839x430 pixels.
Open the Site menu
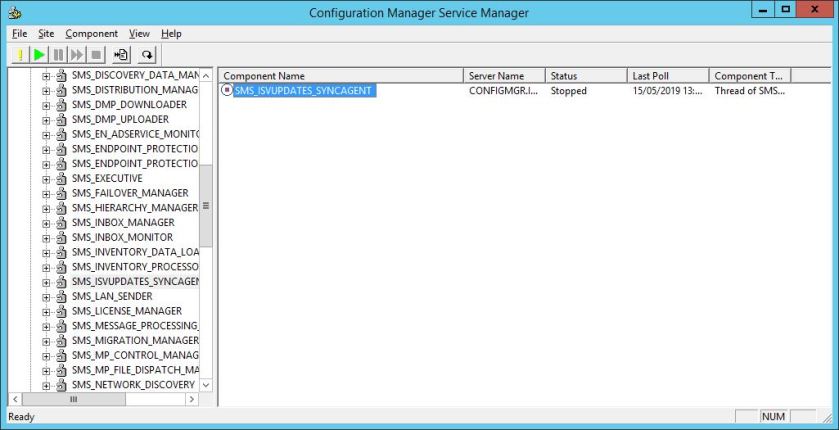46,34
